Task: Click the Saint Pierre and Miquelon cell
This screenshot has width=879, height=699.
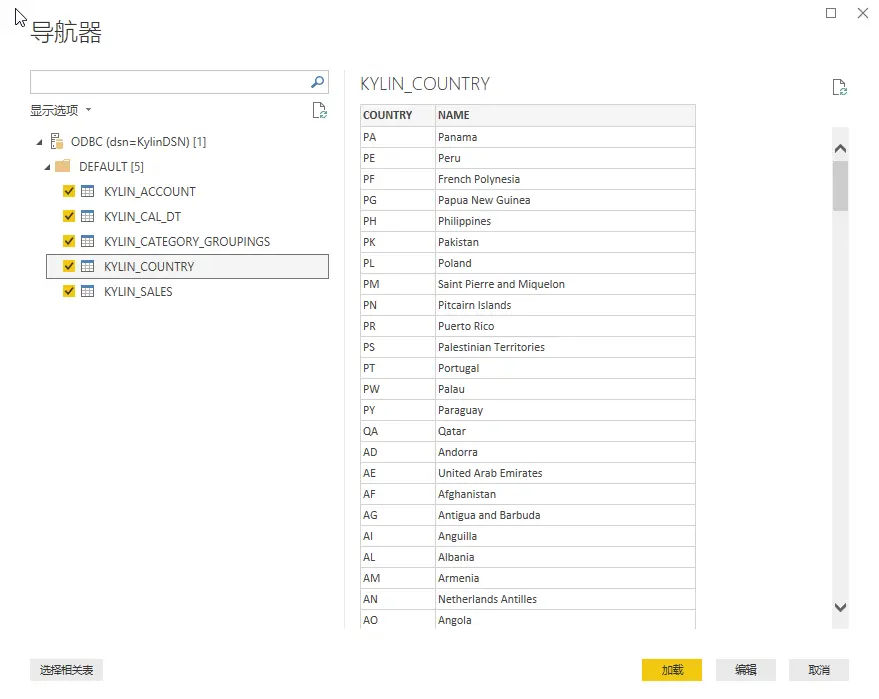Action: click(x=565, y=284)
